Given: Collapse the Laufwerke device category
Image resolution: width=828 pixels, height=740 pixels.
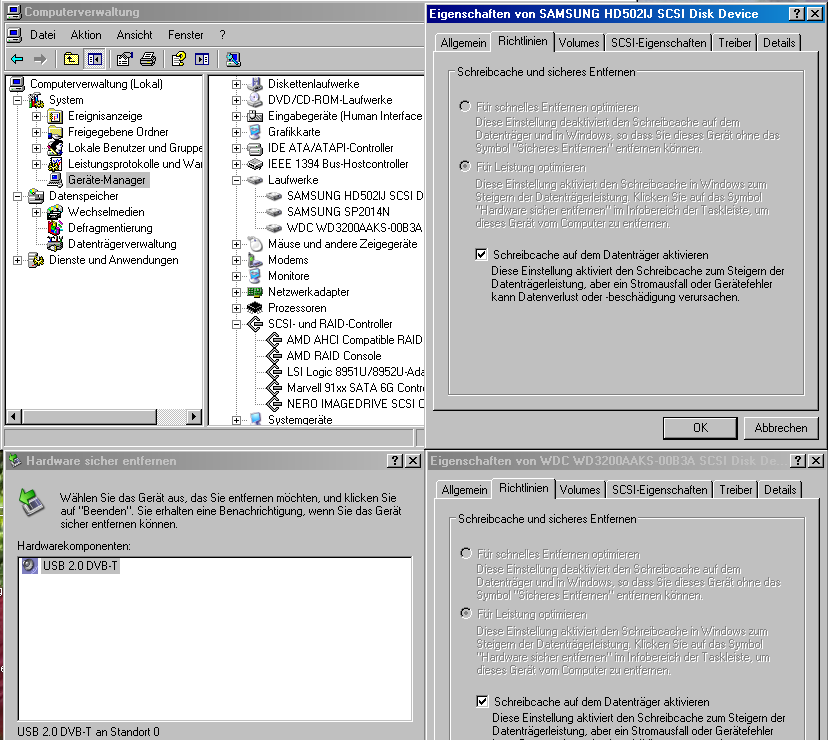Looking at the screenshot, I should [x=237, y=180].
